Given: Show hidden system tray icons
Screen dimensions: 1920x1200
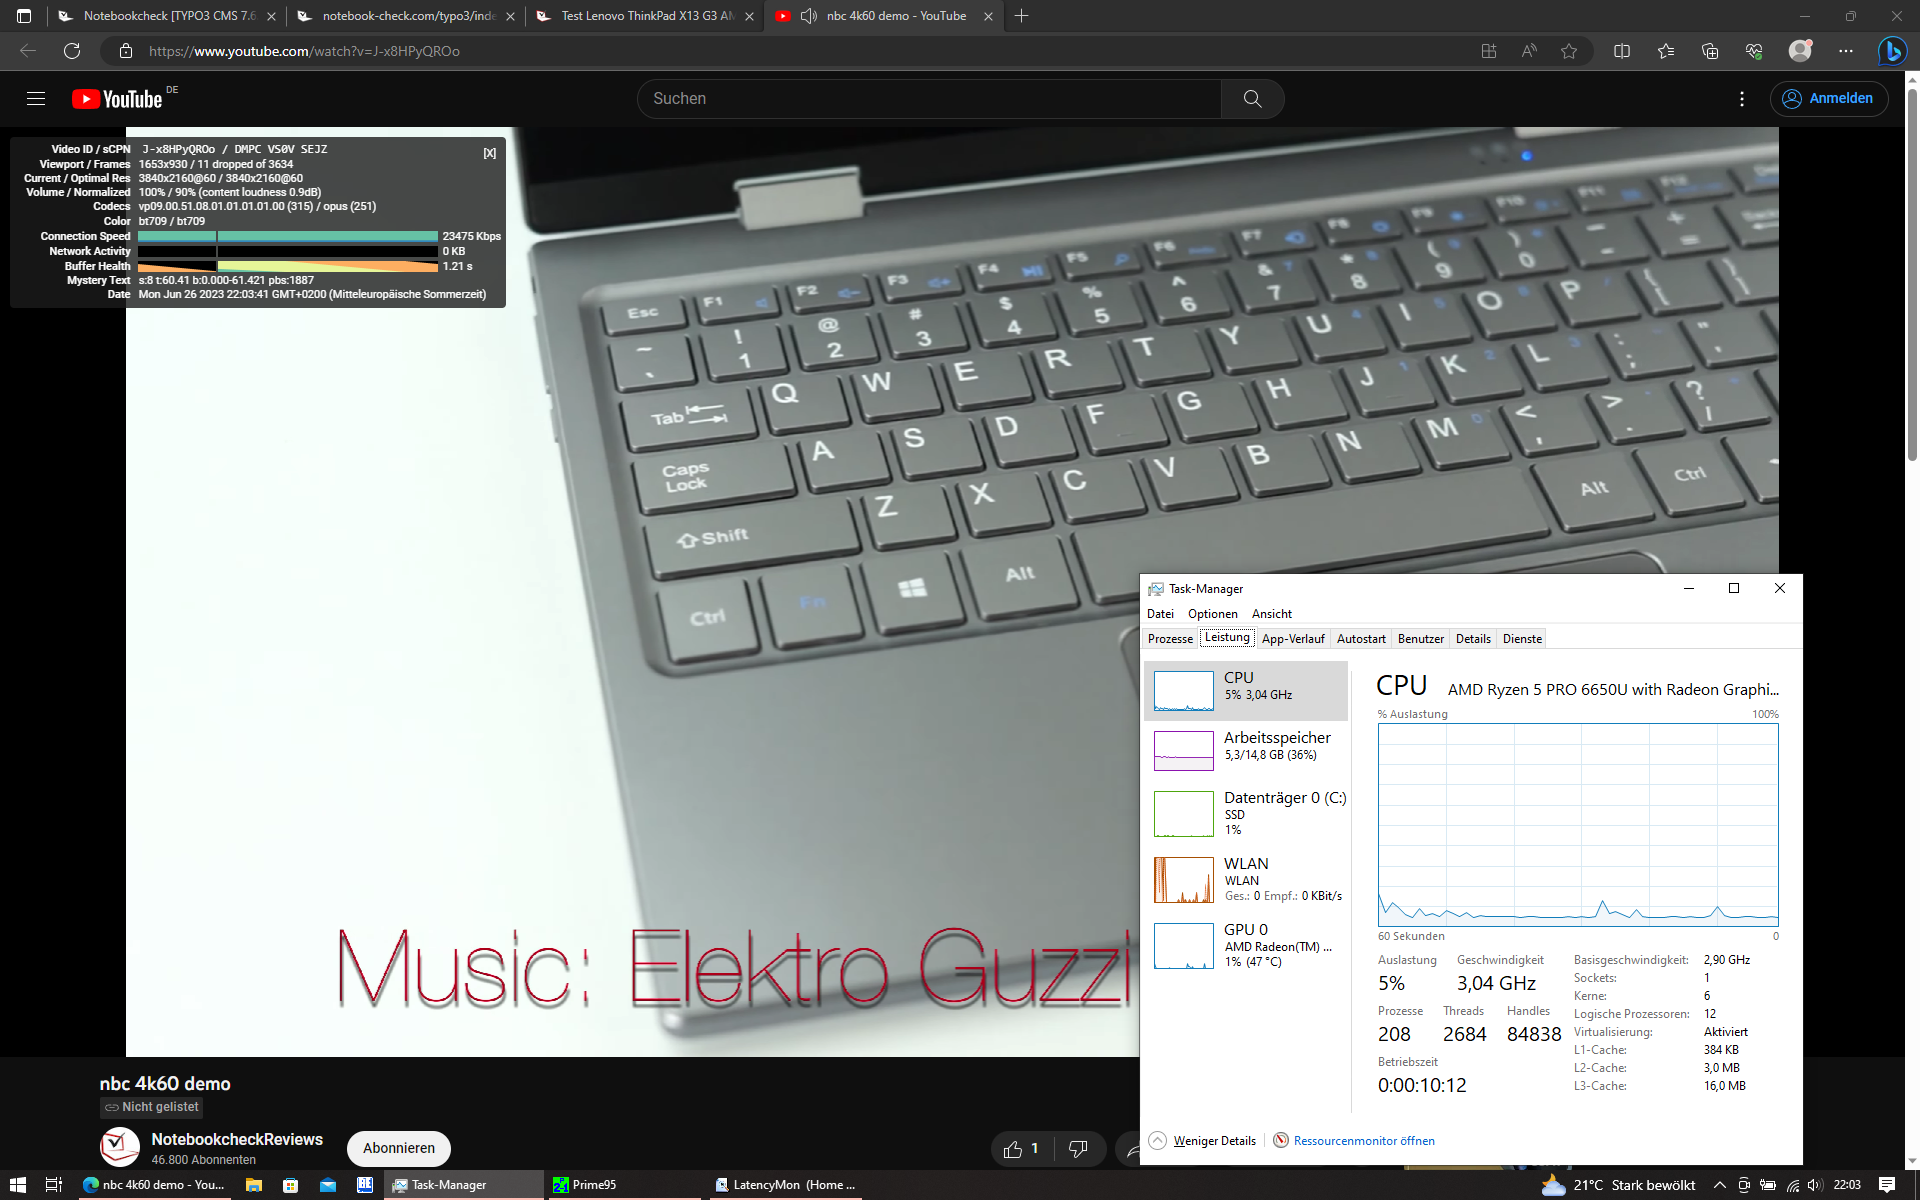Looking at the screenshot, I should tap(1720, 1185).
